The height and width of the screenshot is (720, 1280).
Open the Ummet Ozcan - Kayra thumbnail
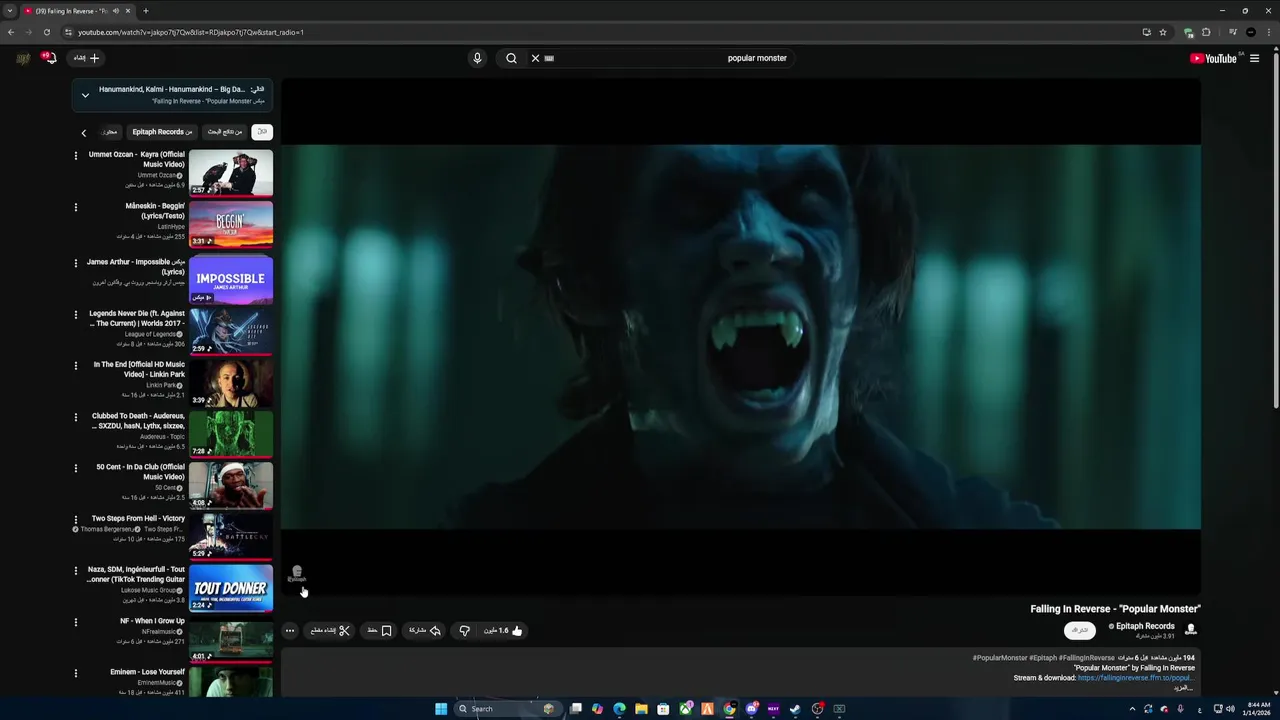click(x=231, y=172)
